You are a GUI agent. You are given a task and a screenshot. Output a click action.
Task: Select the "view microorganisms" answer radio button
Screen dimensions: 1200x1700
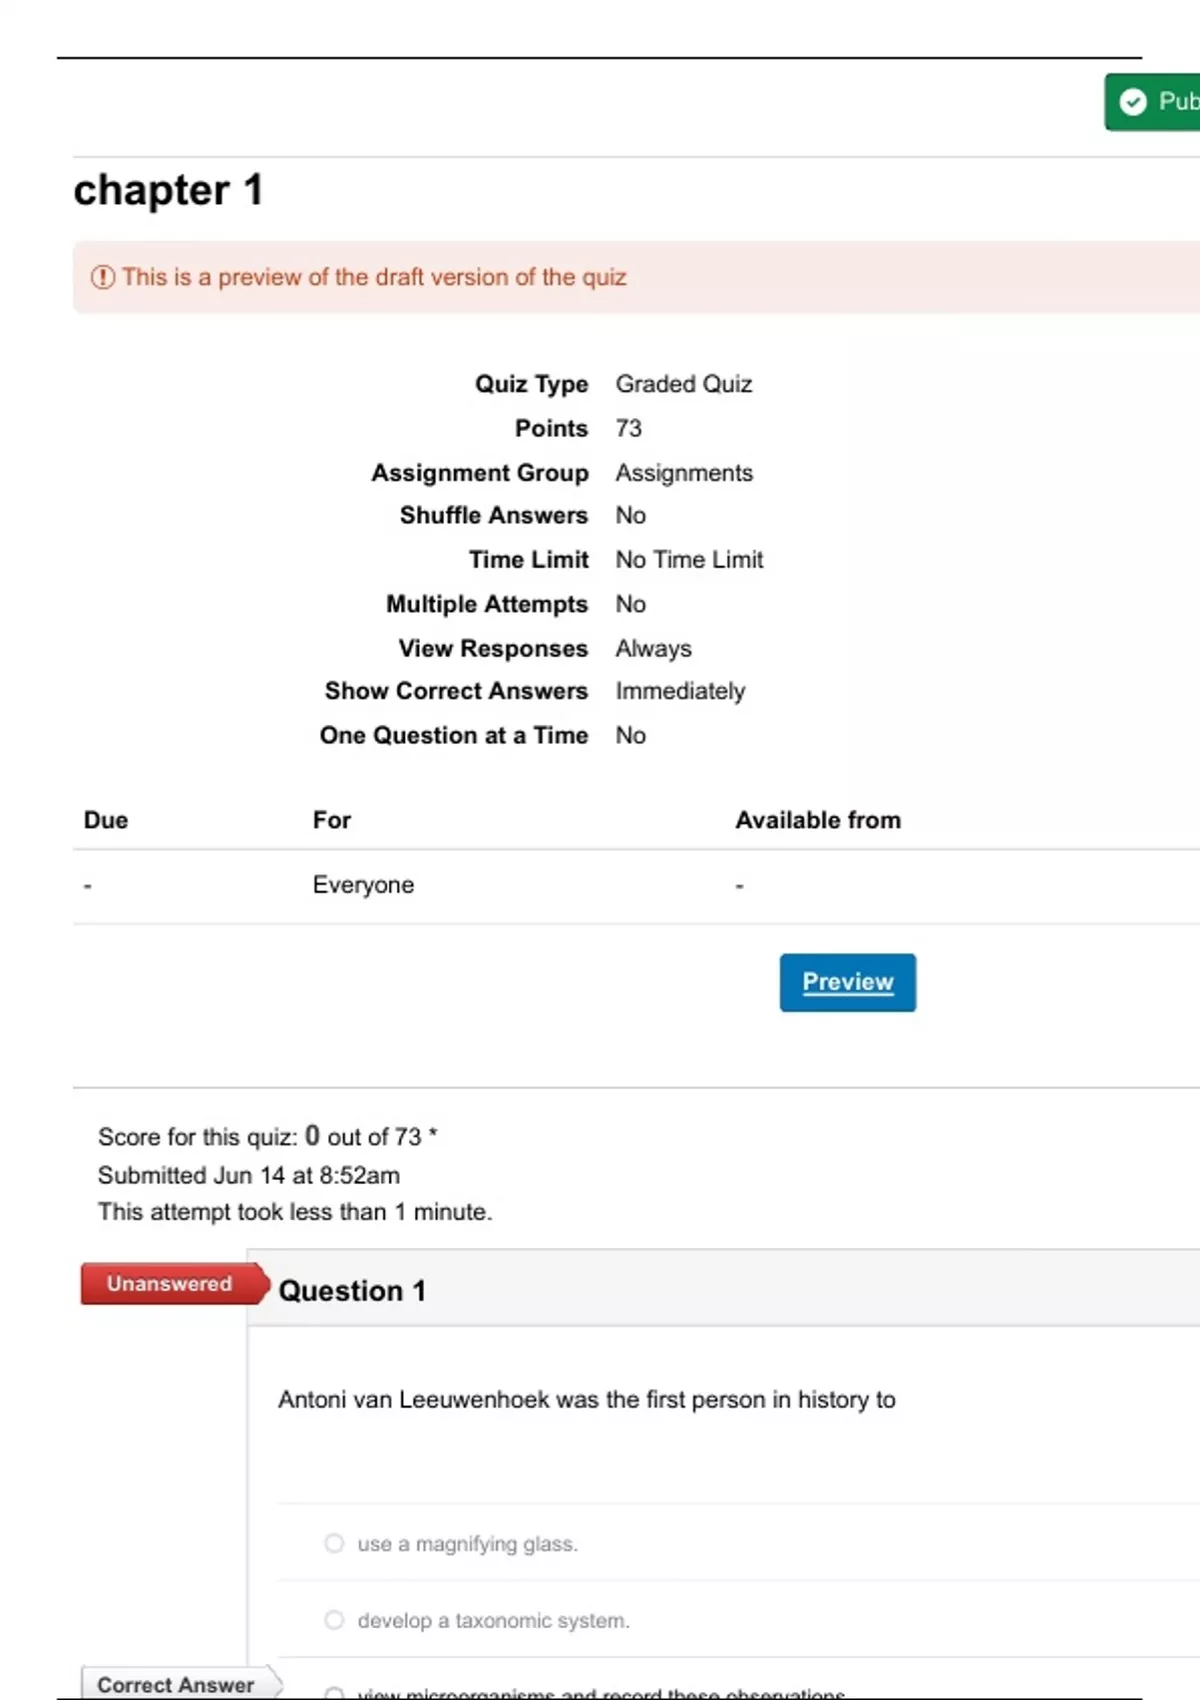point(334,1693)
